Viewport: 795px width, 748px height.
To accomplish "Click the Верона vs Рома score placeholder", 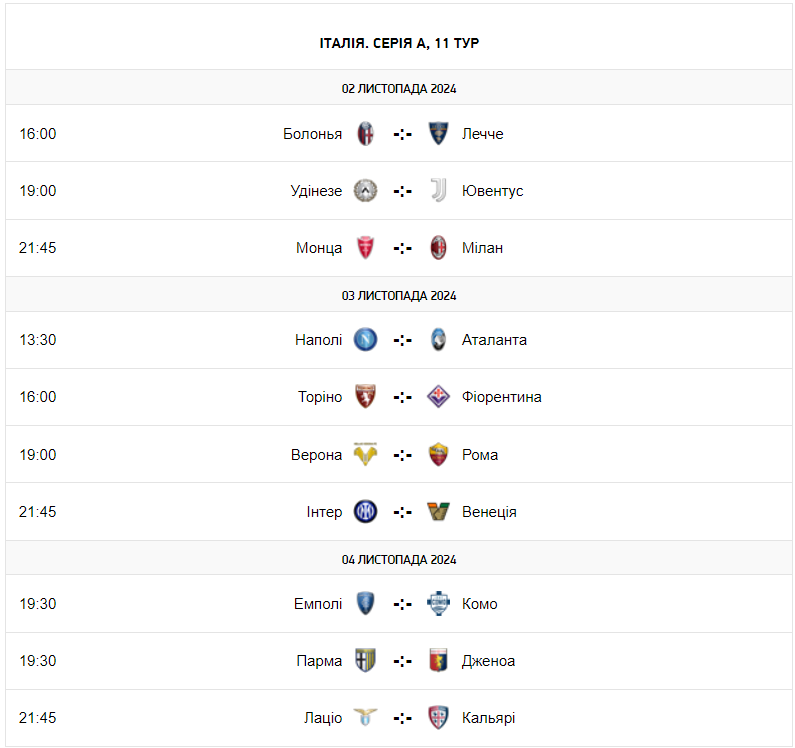I will click(402, 455).
